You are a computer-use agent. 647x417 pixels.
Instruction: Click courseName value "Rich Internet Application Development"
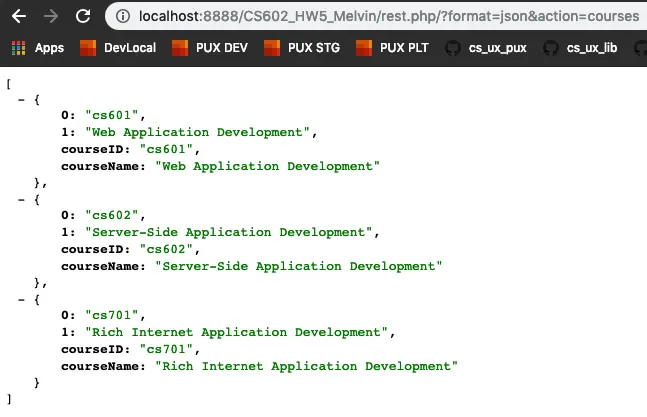(307, 366)
